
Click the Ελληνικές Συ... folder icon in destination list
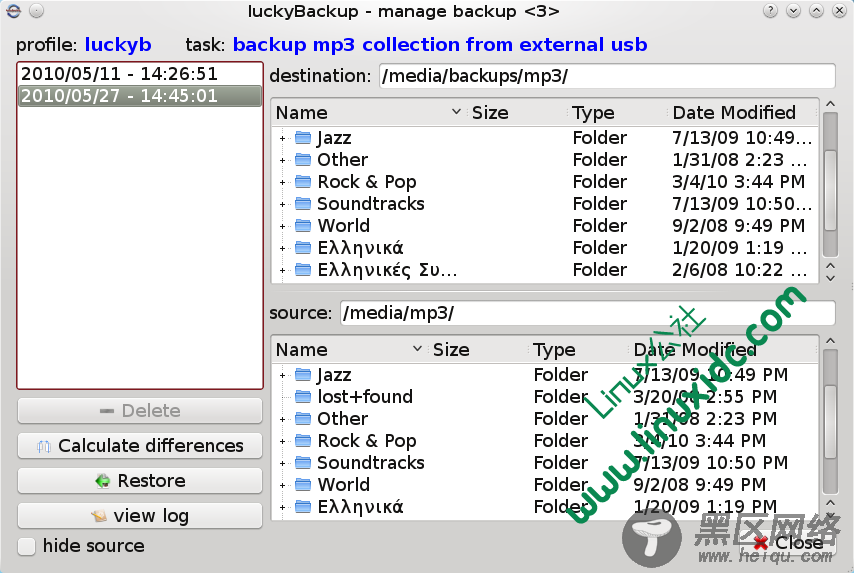[303, 270]
